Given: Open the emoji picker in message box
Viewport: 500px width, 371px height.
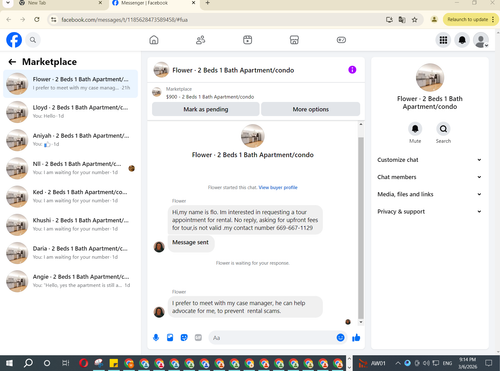Looking at the screenshot, I should 340,338.
